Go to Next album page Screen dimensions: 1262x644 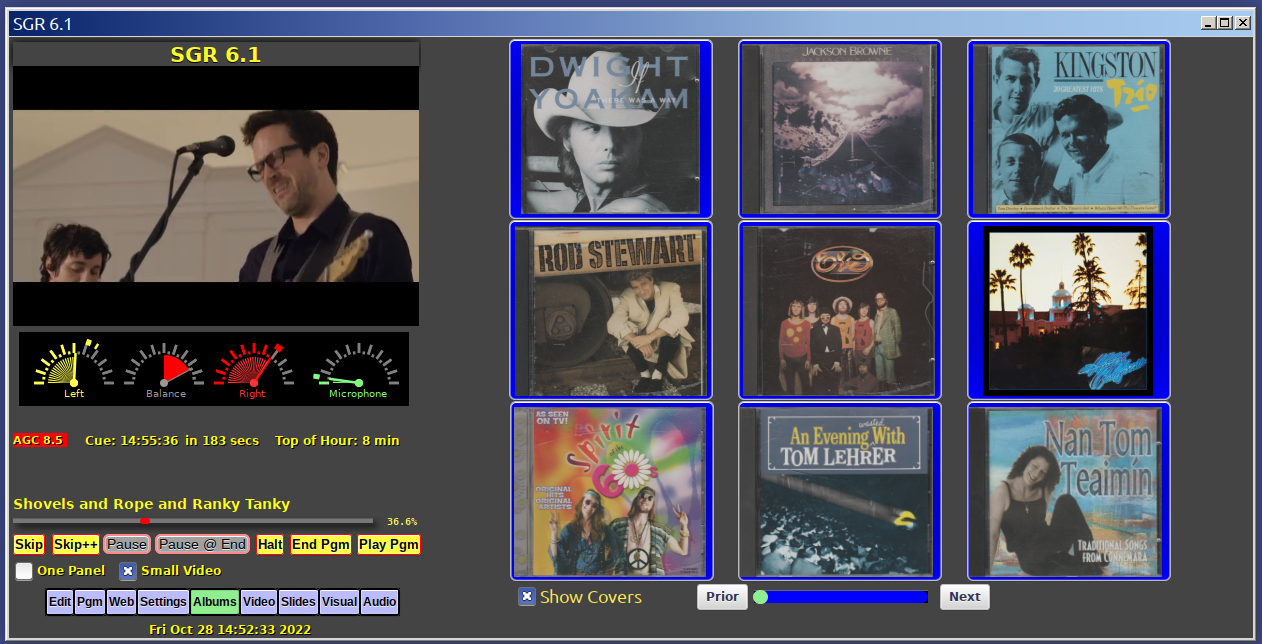click(965, 597)
